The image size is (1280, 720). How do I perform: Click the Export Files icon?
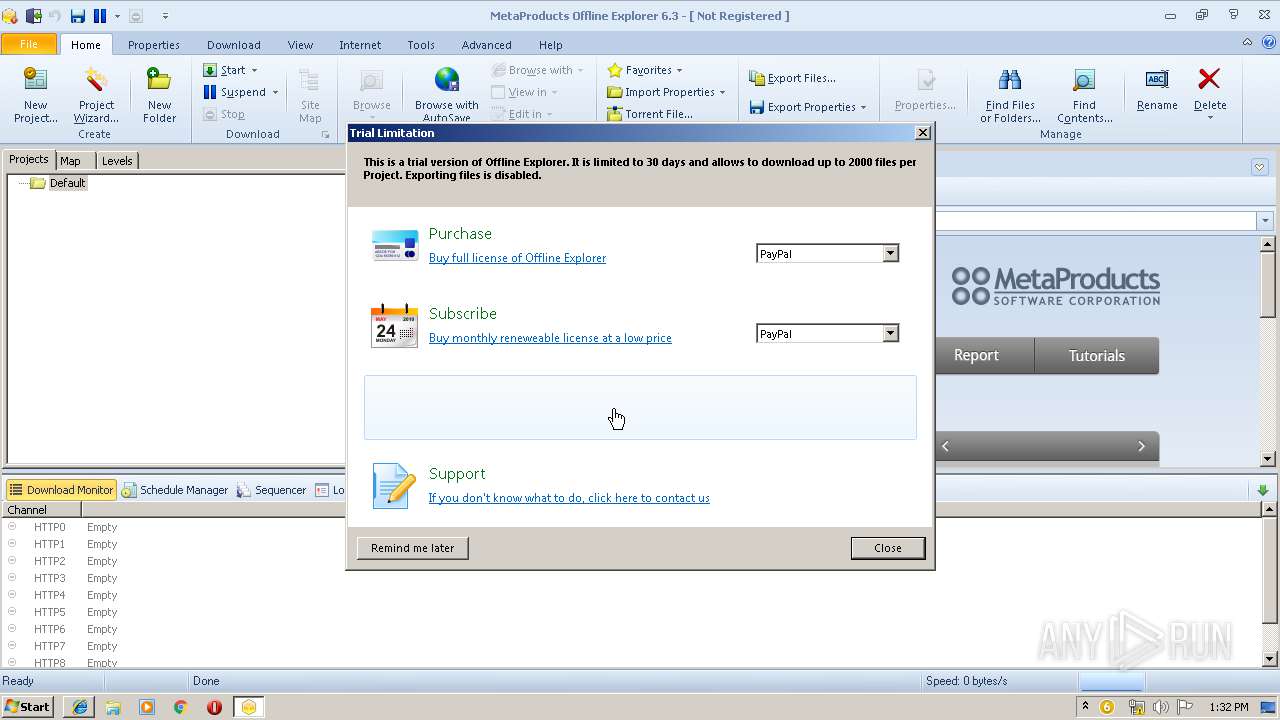[757, 78]
